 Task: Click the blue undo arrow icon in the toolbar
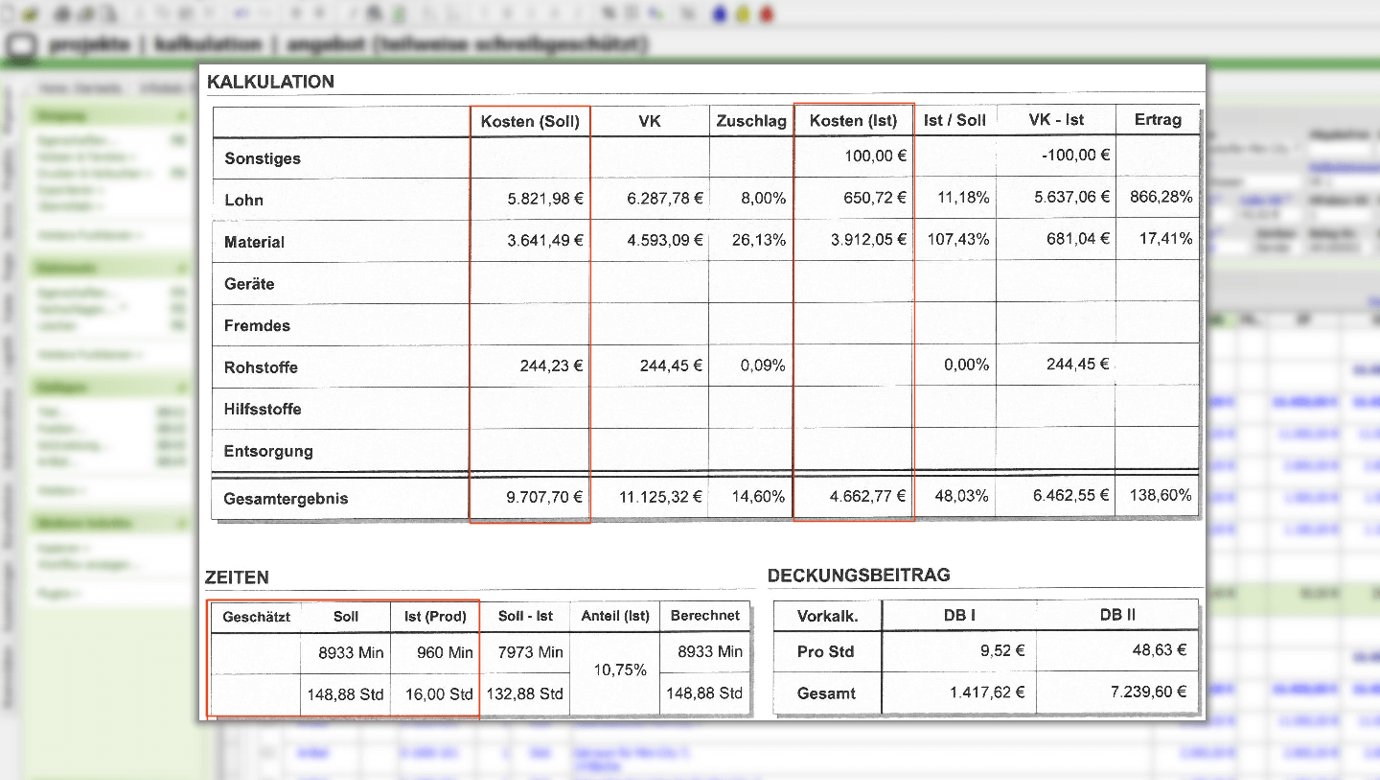click(243, 14)
